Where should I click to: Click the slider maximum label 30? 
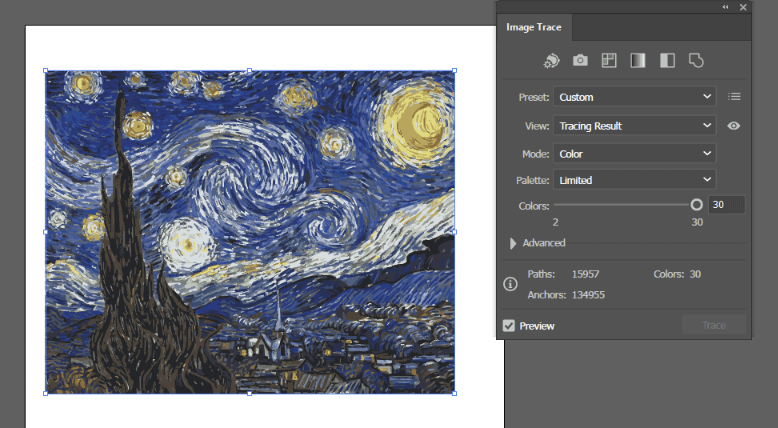pos(697,222)
